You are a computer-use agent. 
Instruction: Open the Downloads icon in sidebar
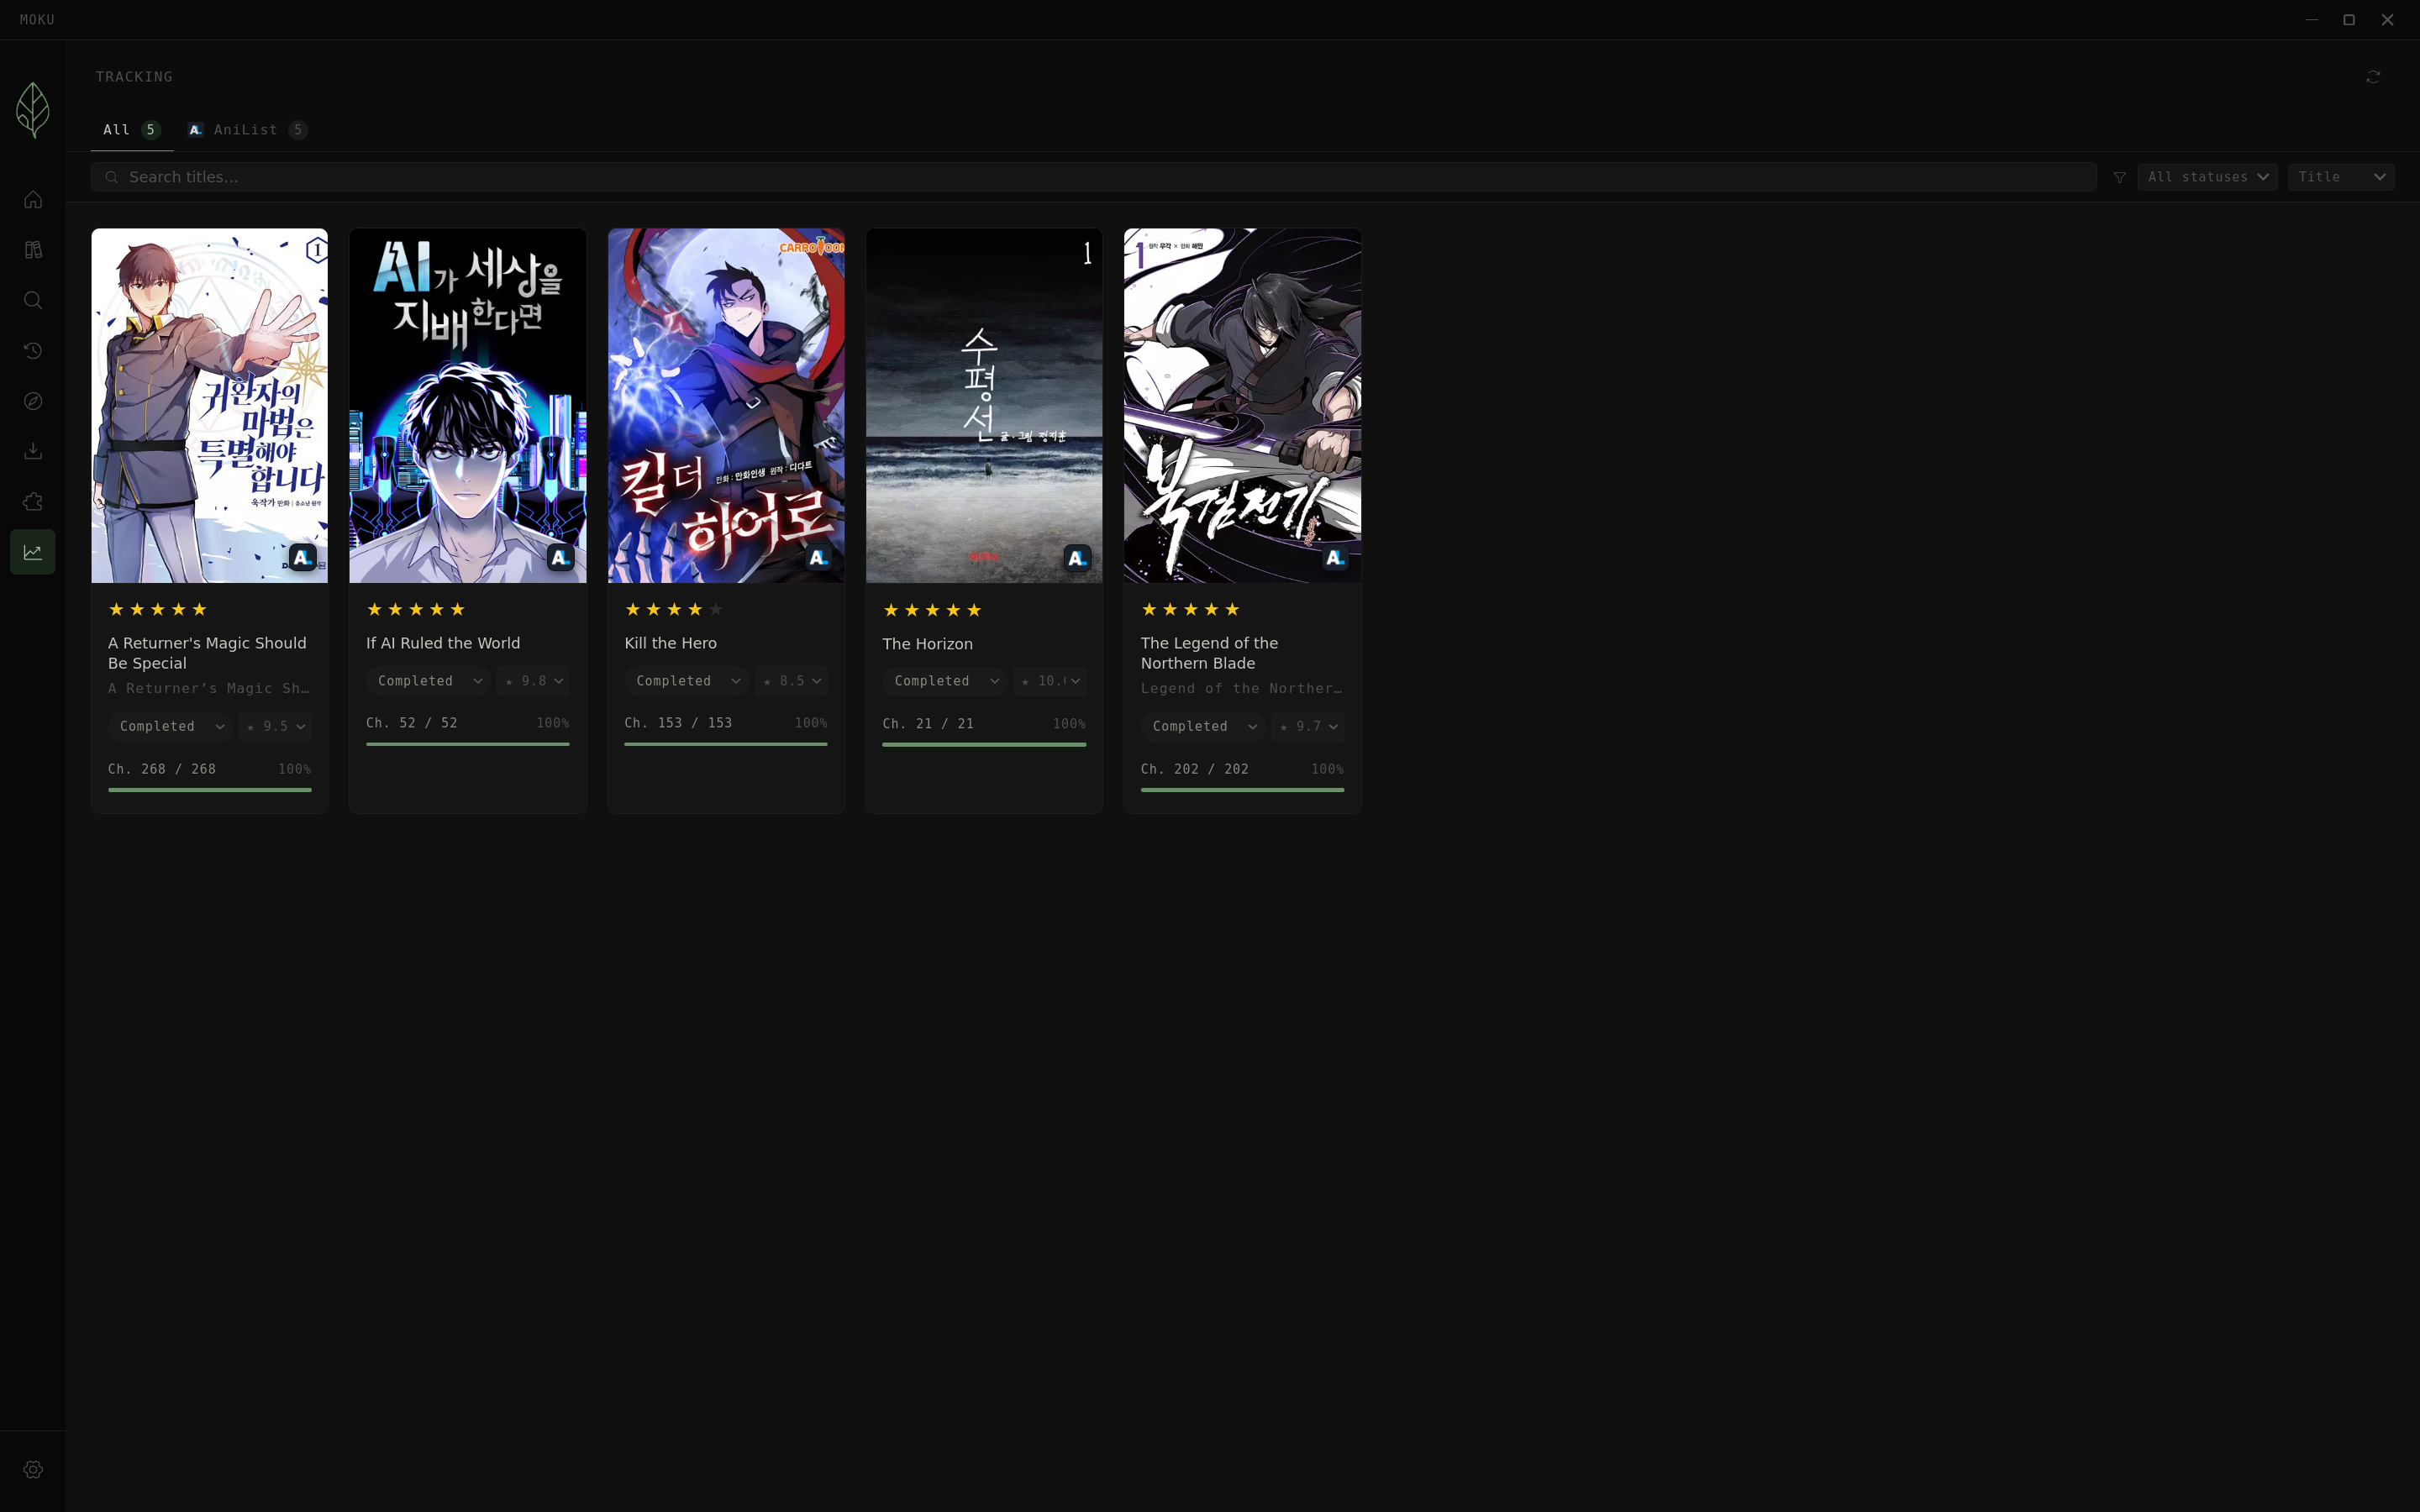coord(33,451)
